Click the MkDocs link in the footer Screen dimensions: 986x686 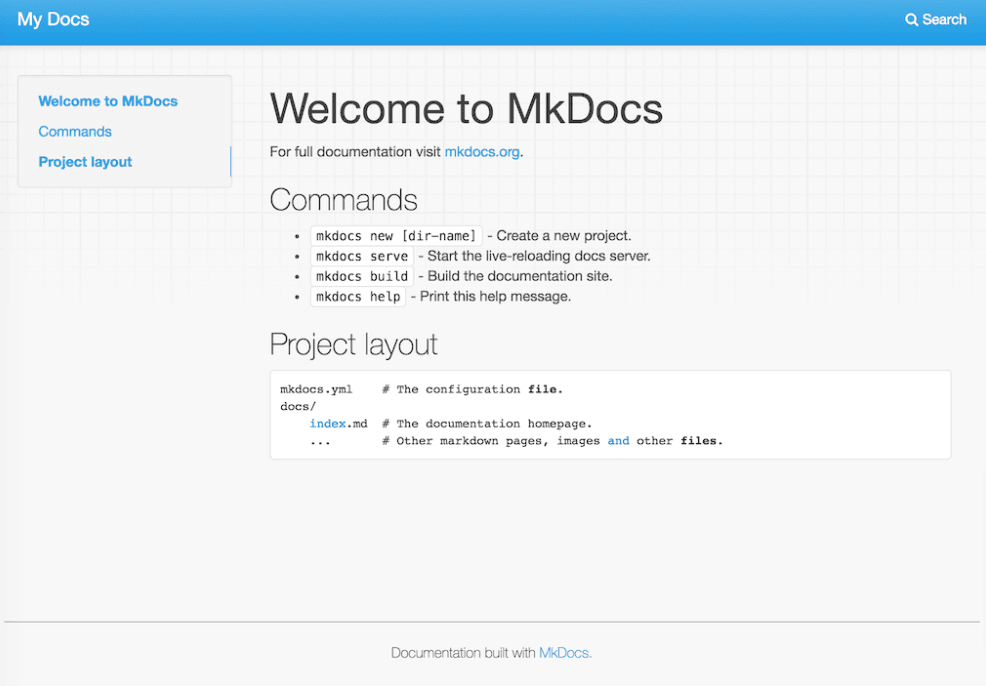[564, 652]
